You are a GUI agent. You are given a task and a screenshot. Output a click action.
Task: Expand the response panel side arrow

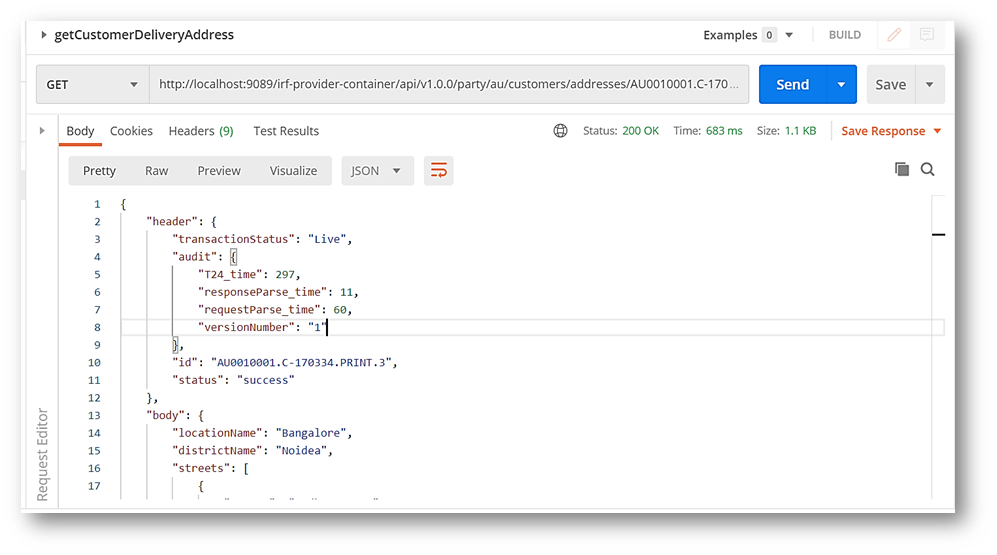pyautogui.click(x=42, y=131)
